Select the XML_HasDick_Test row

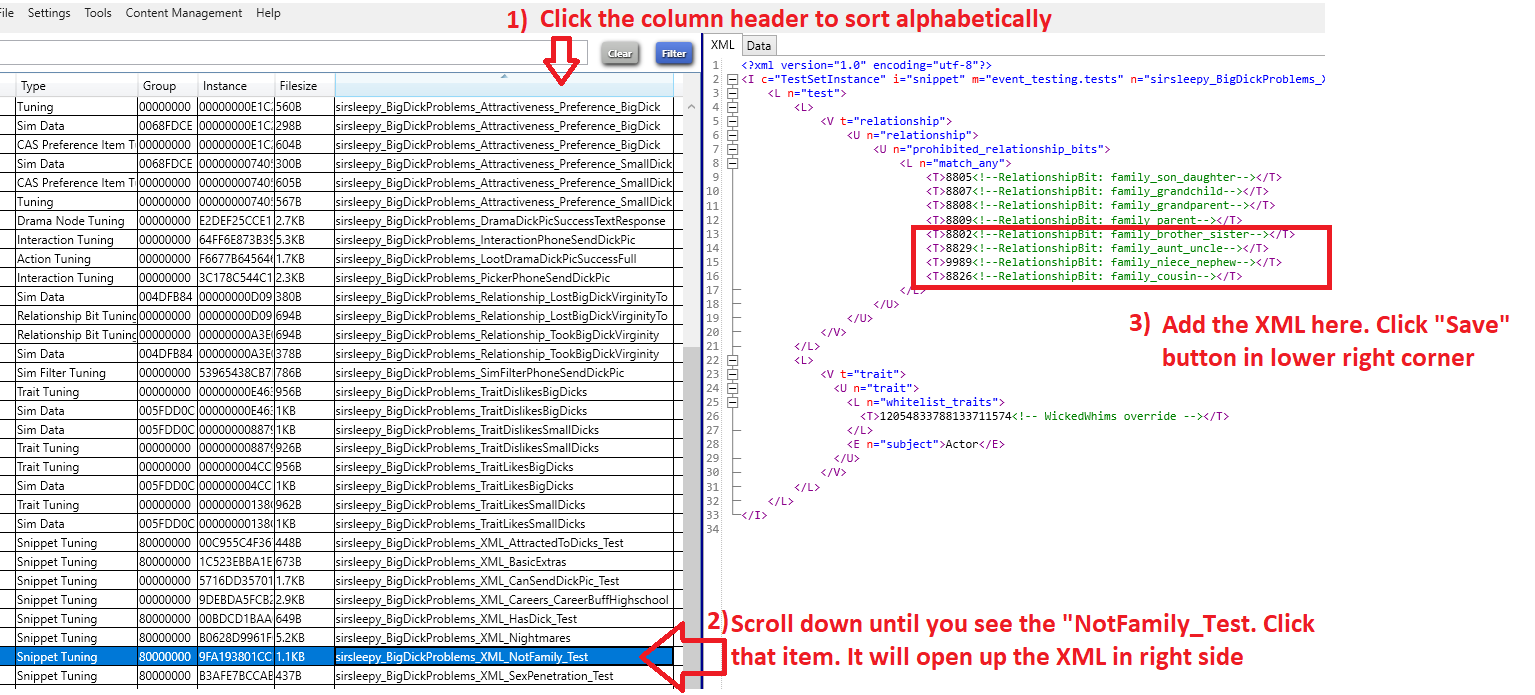[x=342, y=619]
